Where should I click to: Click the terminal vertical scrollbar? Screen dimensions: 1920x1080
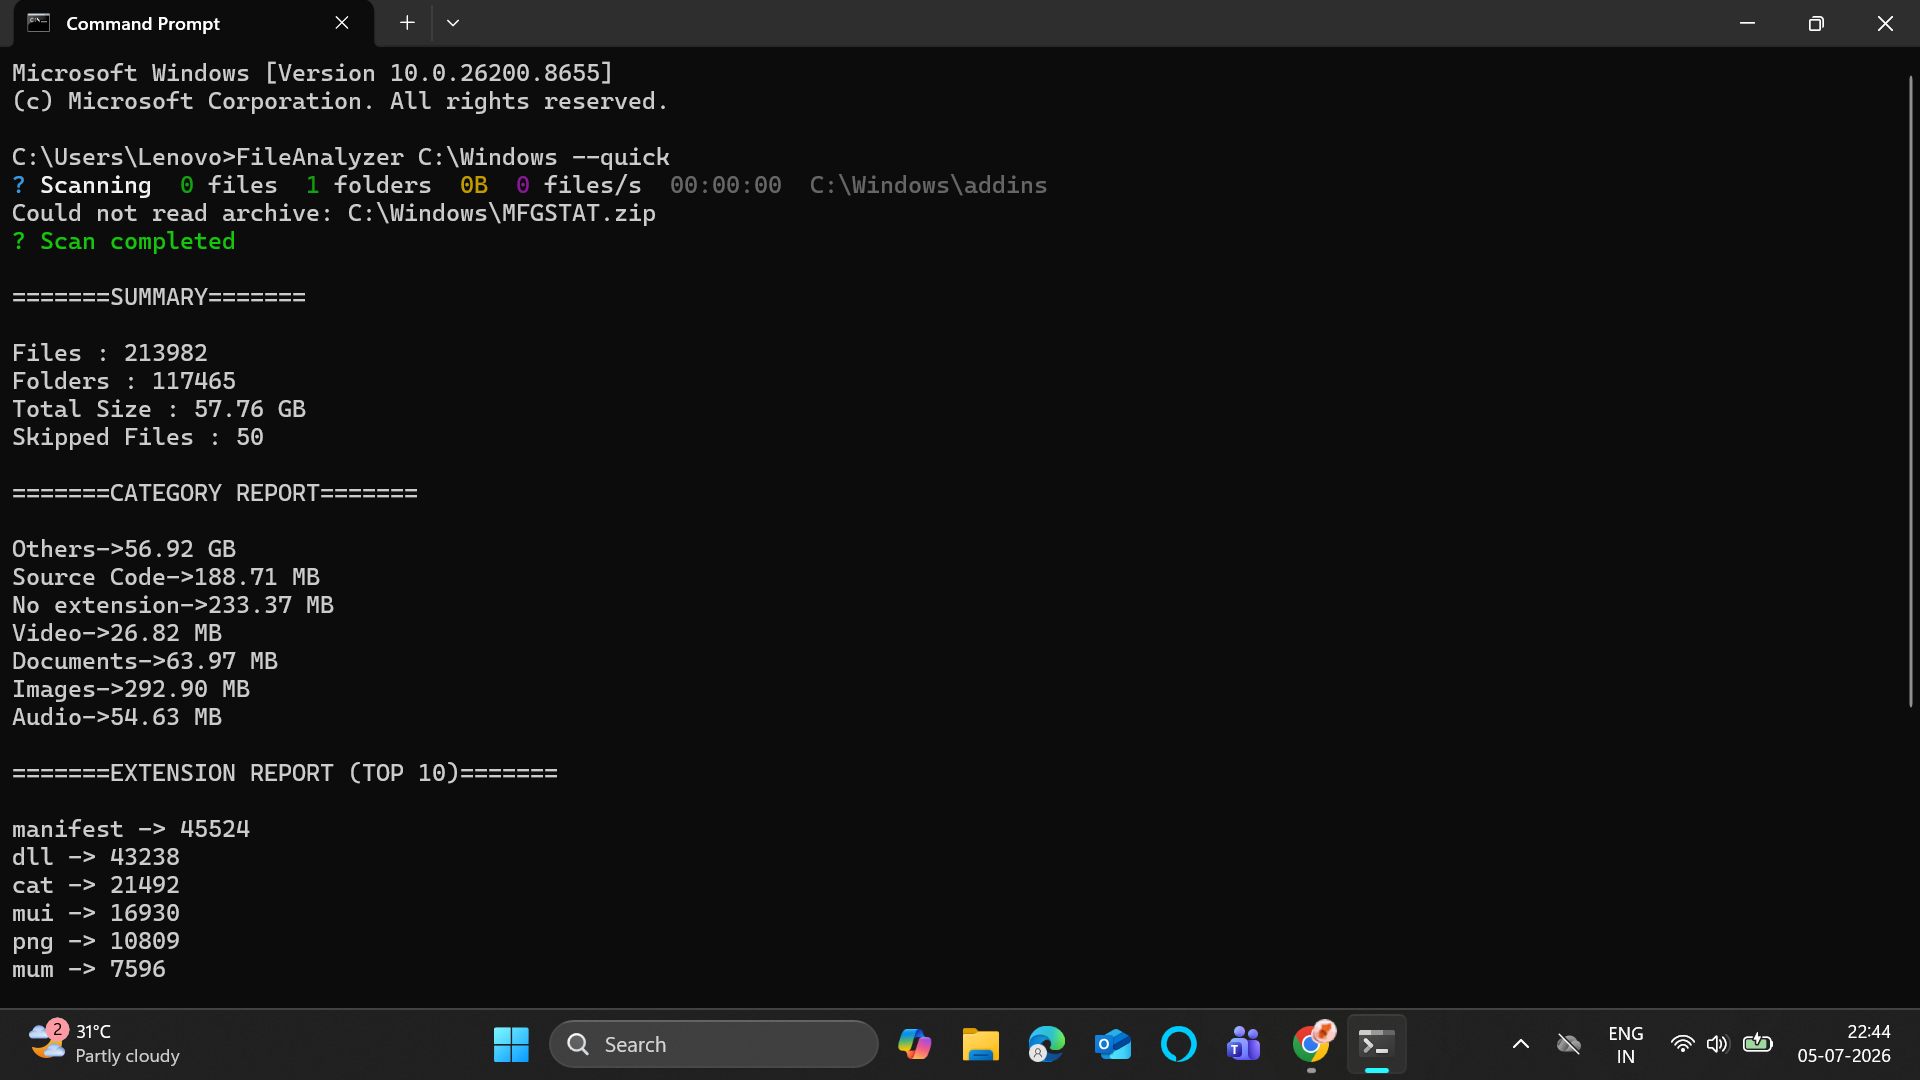click(1911, 390)
